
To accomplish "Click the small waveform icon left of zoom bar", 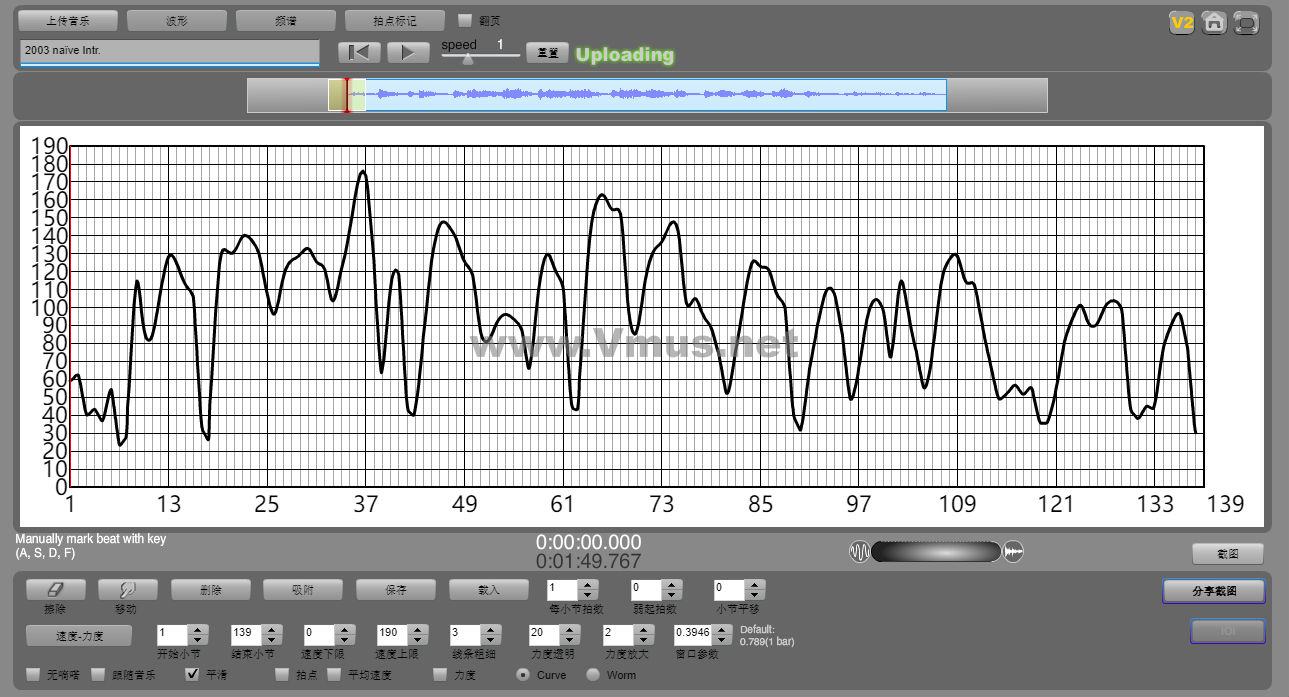I will 859,552.
